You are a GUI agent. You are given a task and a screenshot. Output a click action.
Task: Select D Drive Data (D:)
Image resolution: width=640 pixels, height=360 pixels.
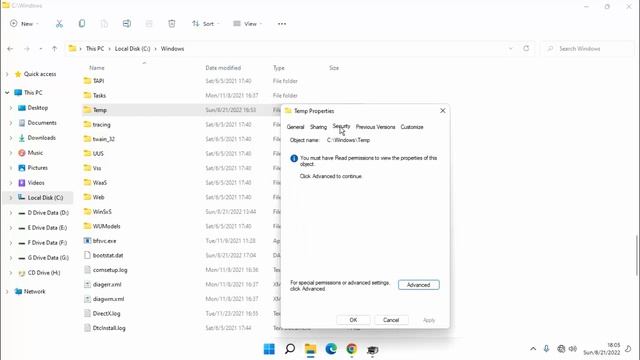click(x=48, y=213)
